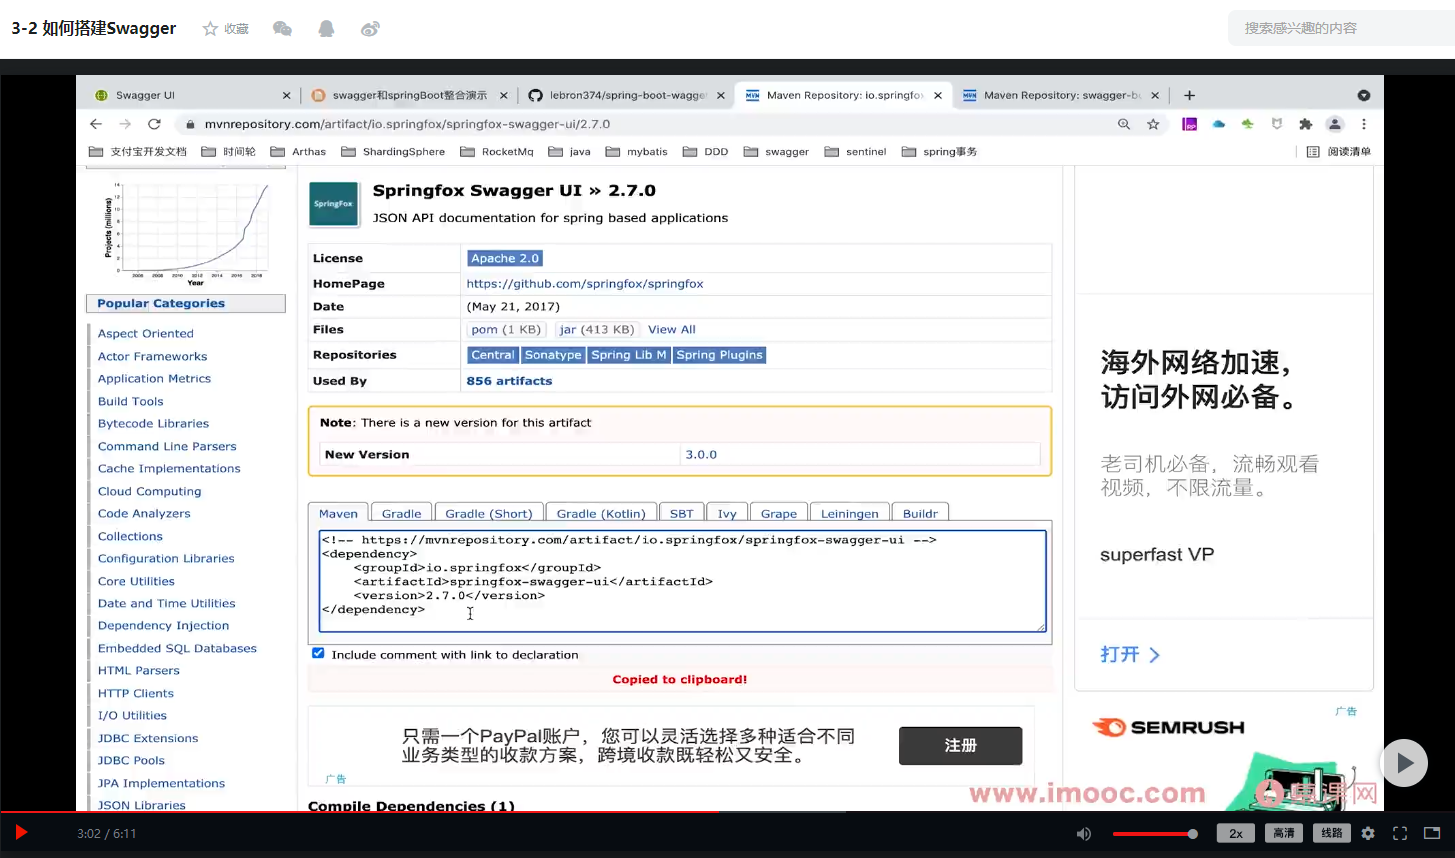Open the ShardingSphere bookmark folder

point(393,152)
